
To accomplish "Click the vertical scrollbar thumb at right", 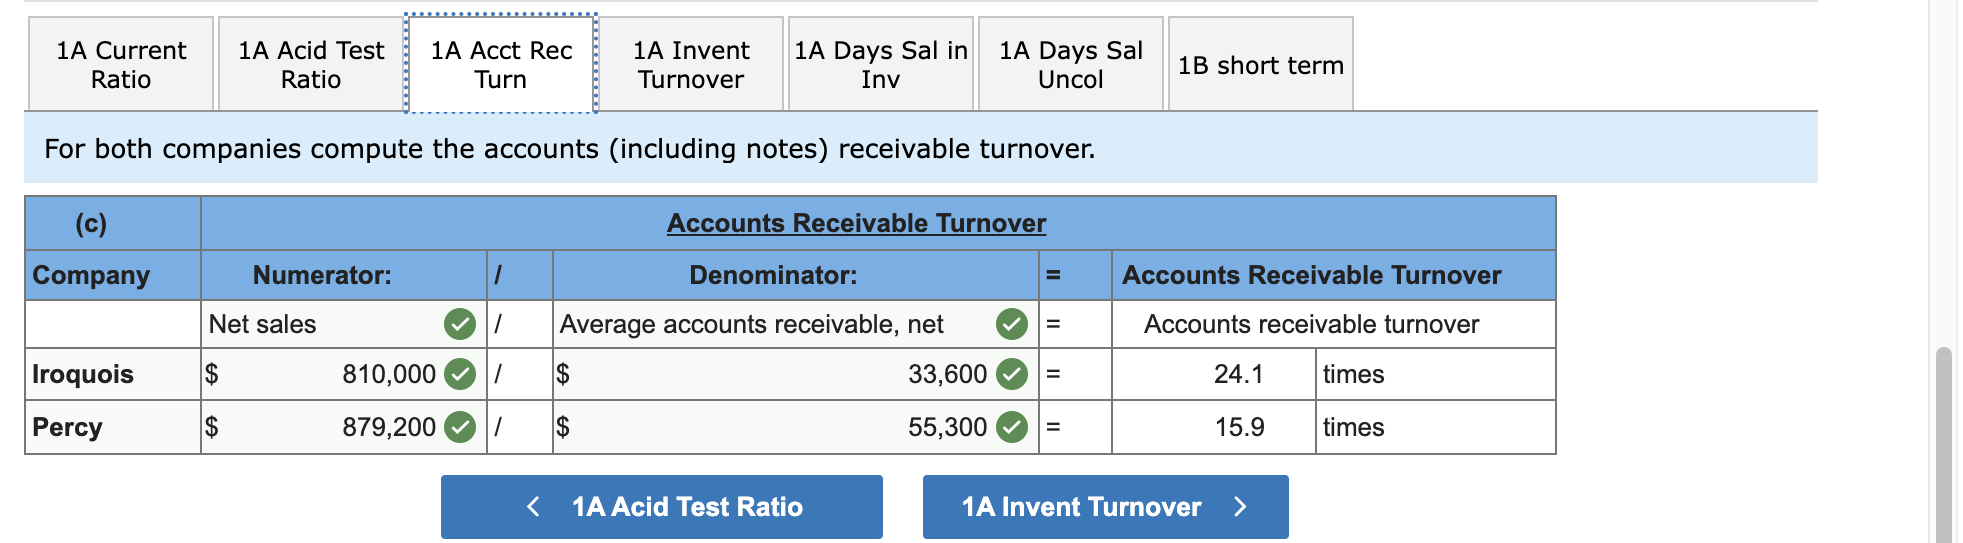I will point(1944,445).
